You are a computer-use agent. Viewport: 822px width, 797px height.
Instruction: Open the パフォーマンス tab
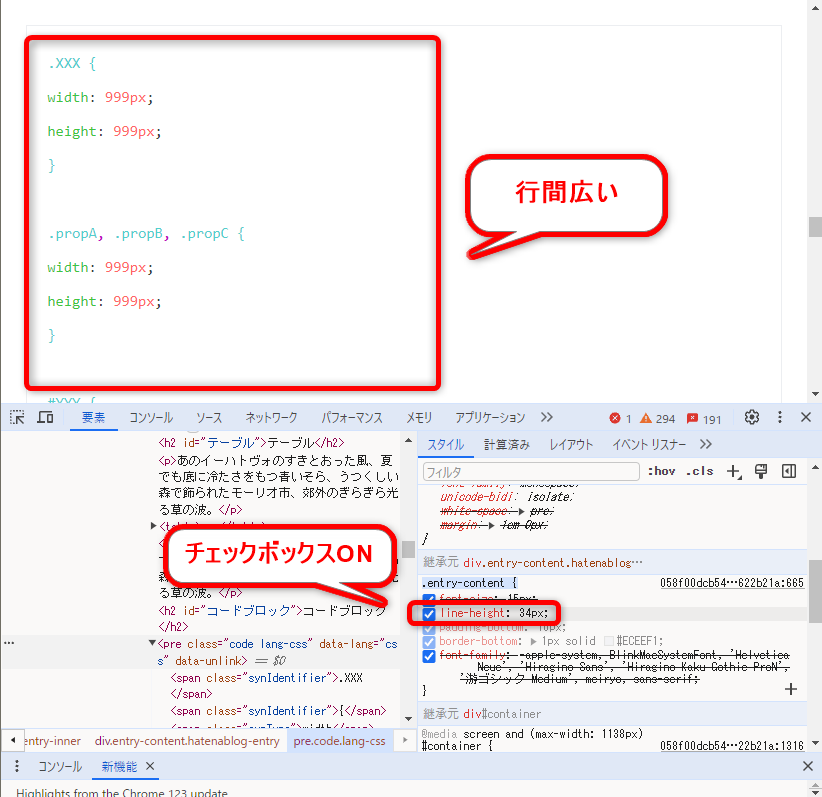[x=352, y=417]
